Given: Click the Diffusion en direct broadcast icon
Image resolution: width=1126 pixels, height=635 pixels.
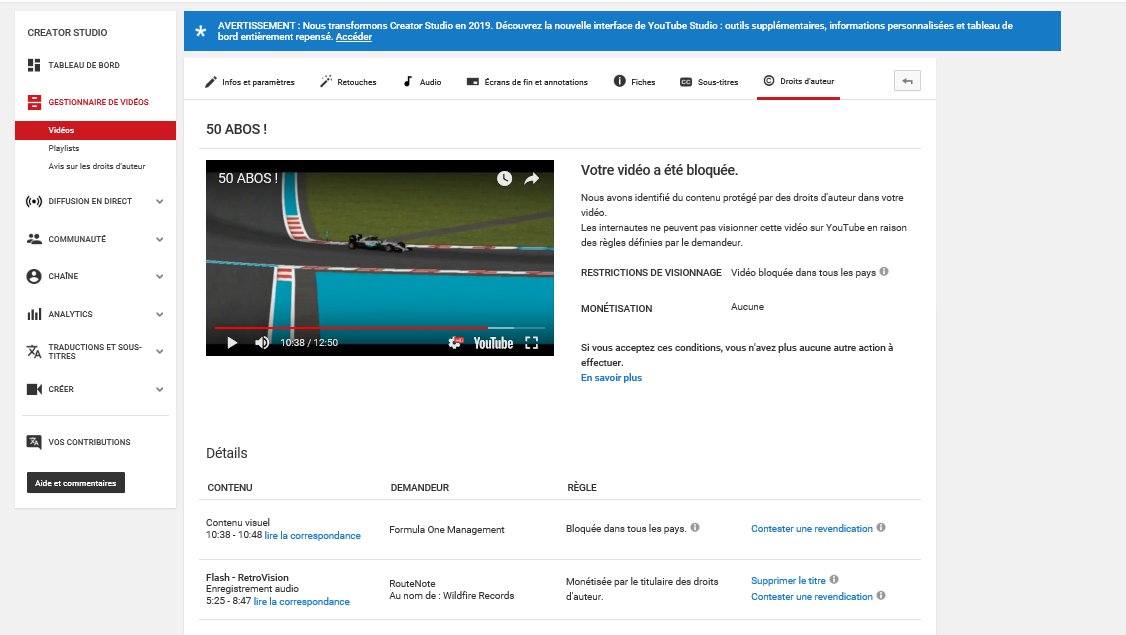Looking at the screenshot, I should coord(34,201).
